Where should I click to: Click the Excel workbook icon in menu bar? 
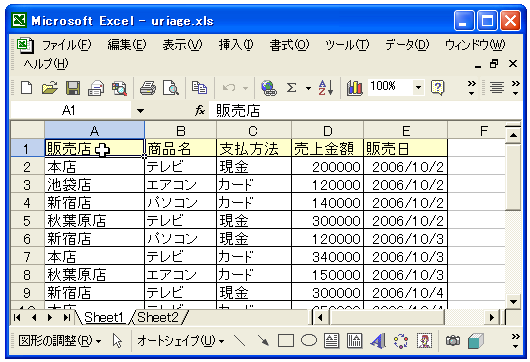click(25, 45)
